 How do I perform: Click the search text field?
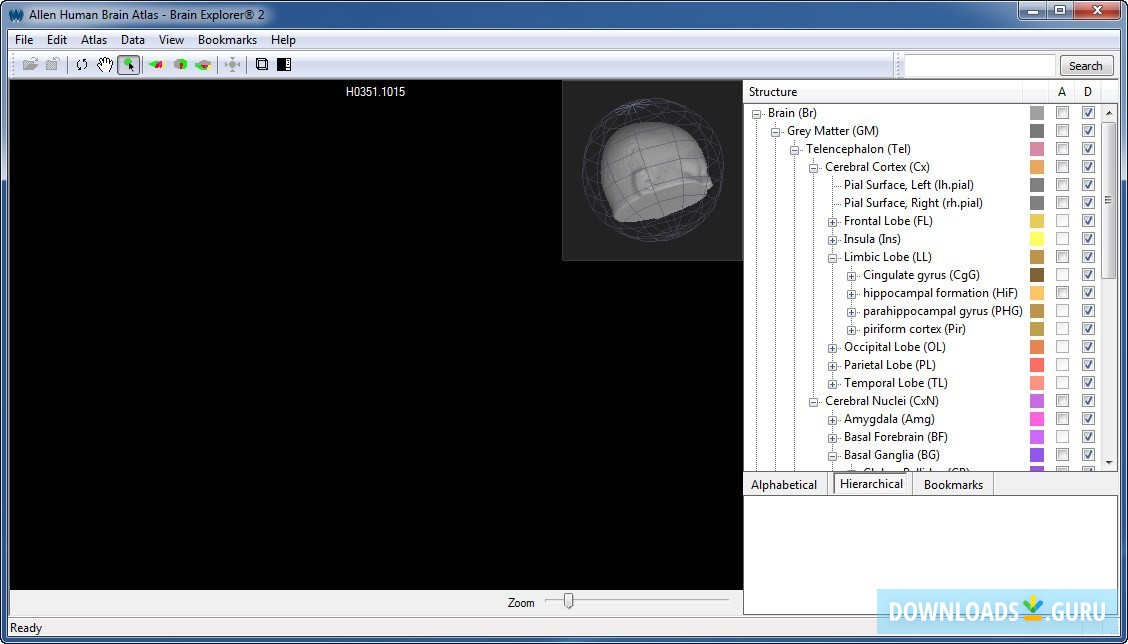[x=978, y=66]
